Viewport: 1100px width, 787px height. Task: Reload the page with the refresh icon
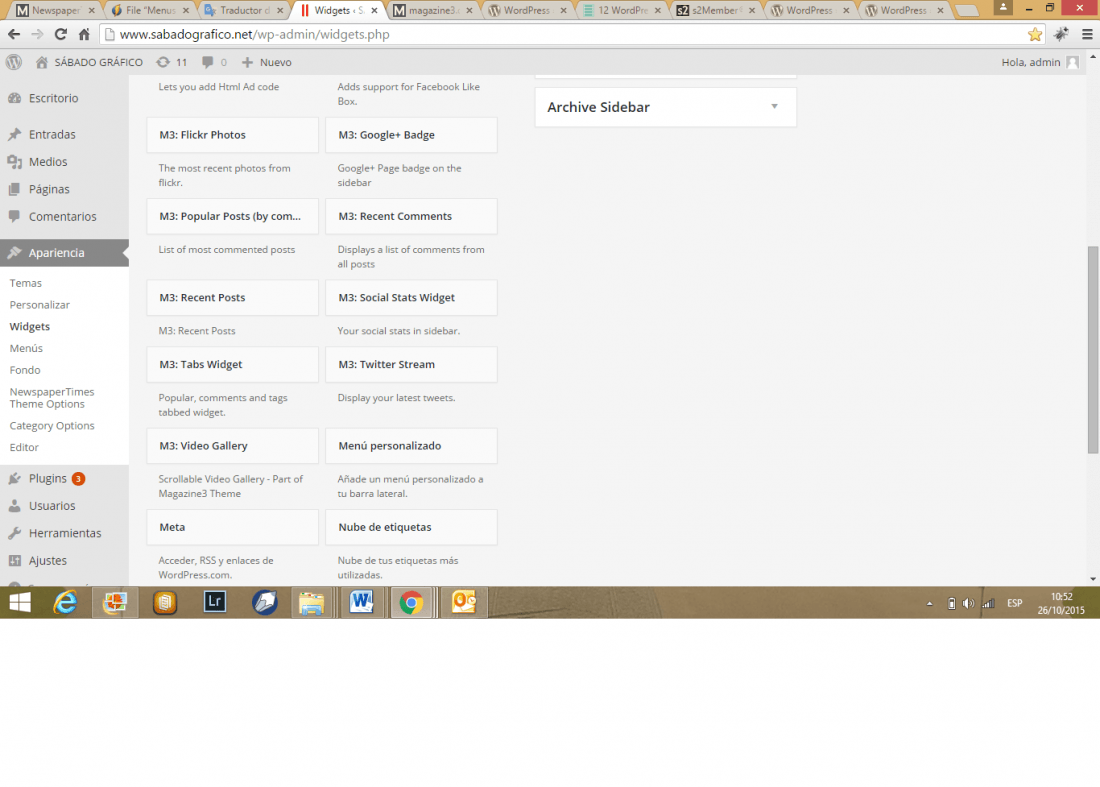(x=61, y=34)
